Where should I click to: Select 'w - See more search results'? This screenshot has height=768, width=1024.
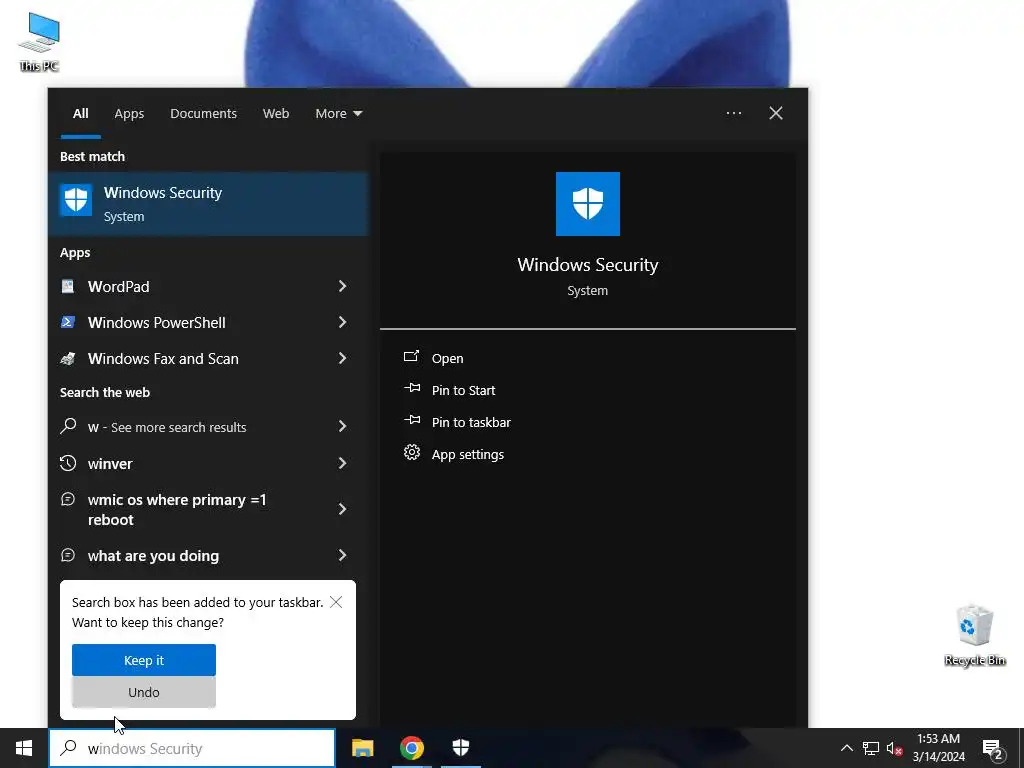(167, 427)
